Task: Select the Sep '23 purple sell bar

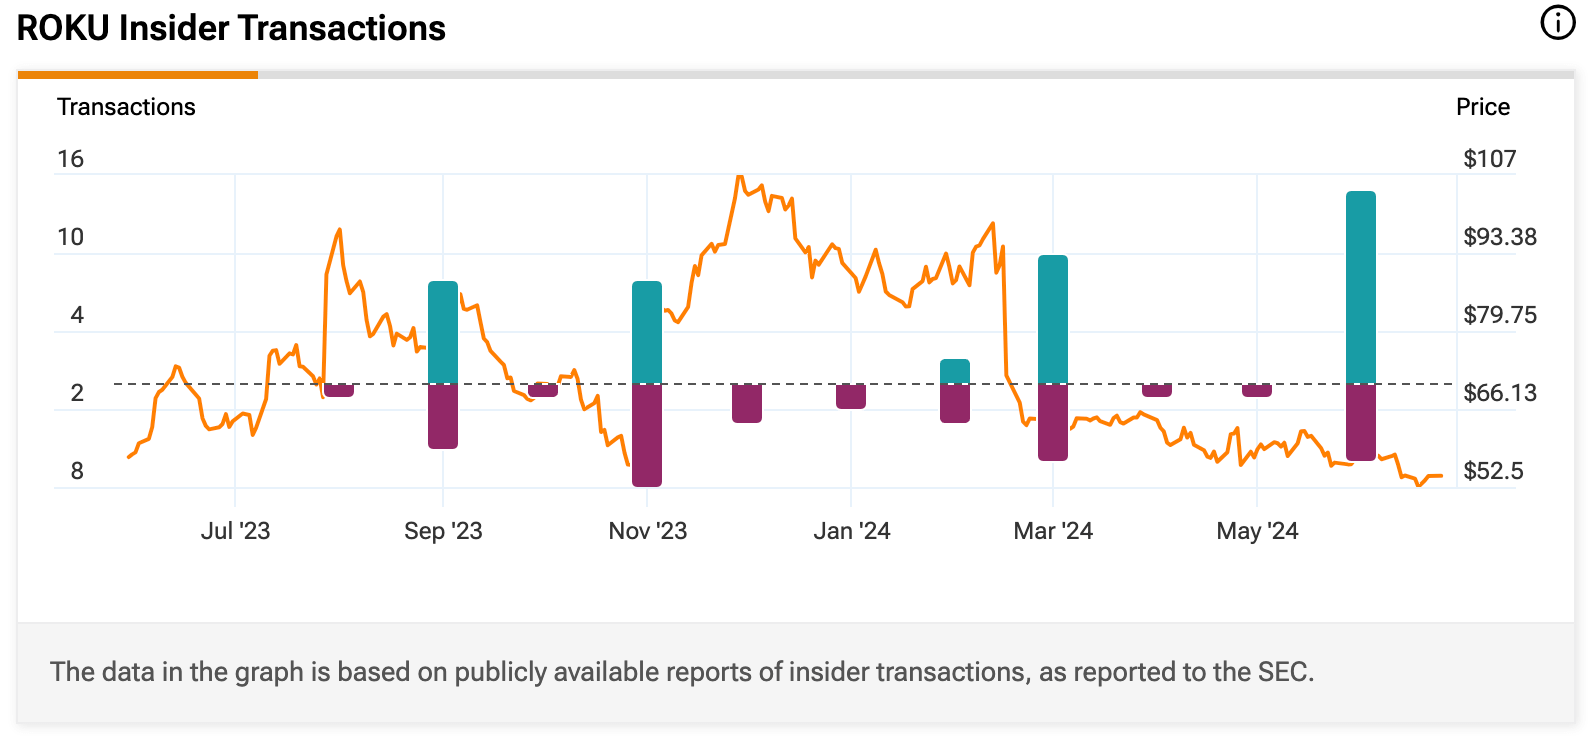Action: tap(443, 416)
